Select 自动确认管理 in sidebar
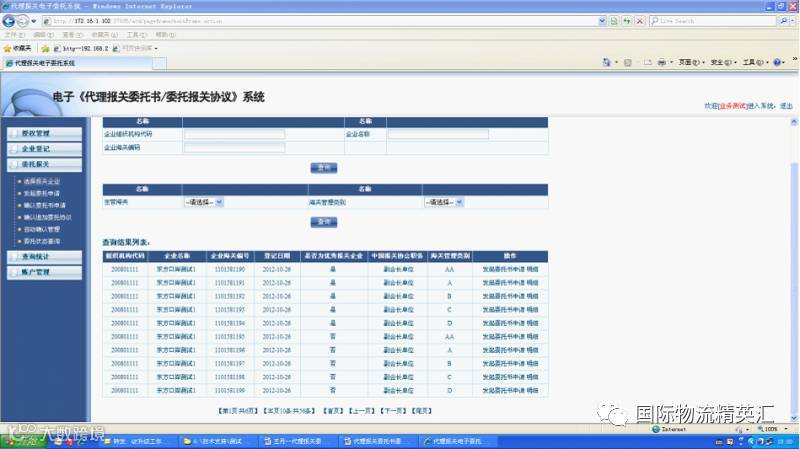 click(x=41, y=230)
